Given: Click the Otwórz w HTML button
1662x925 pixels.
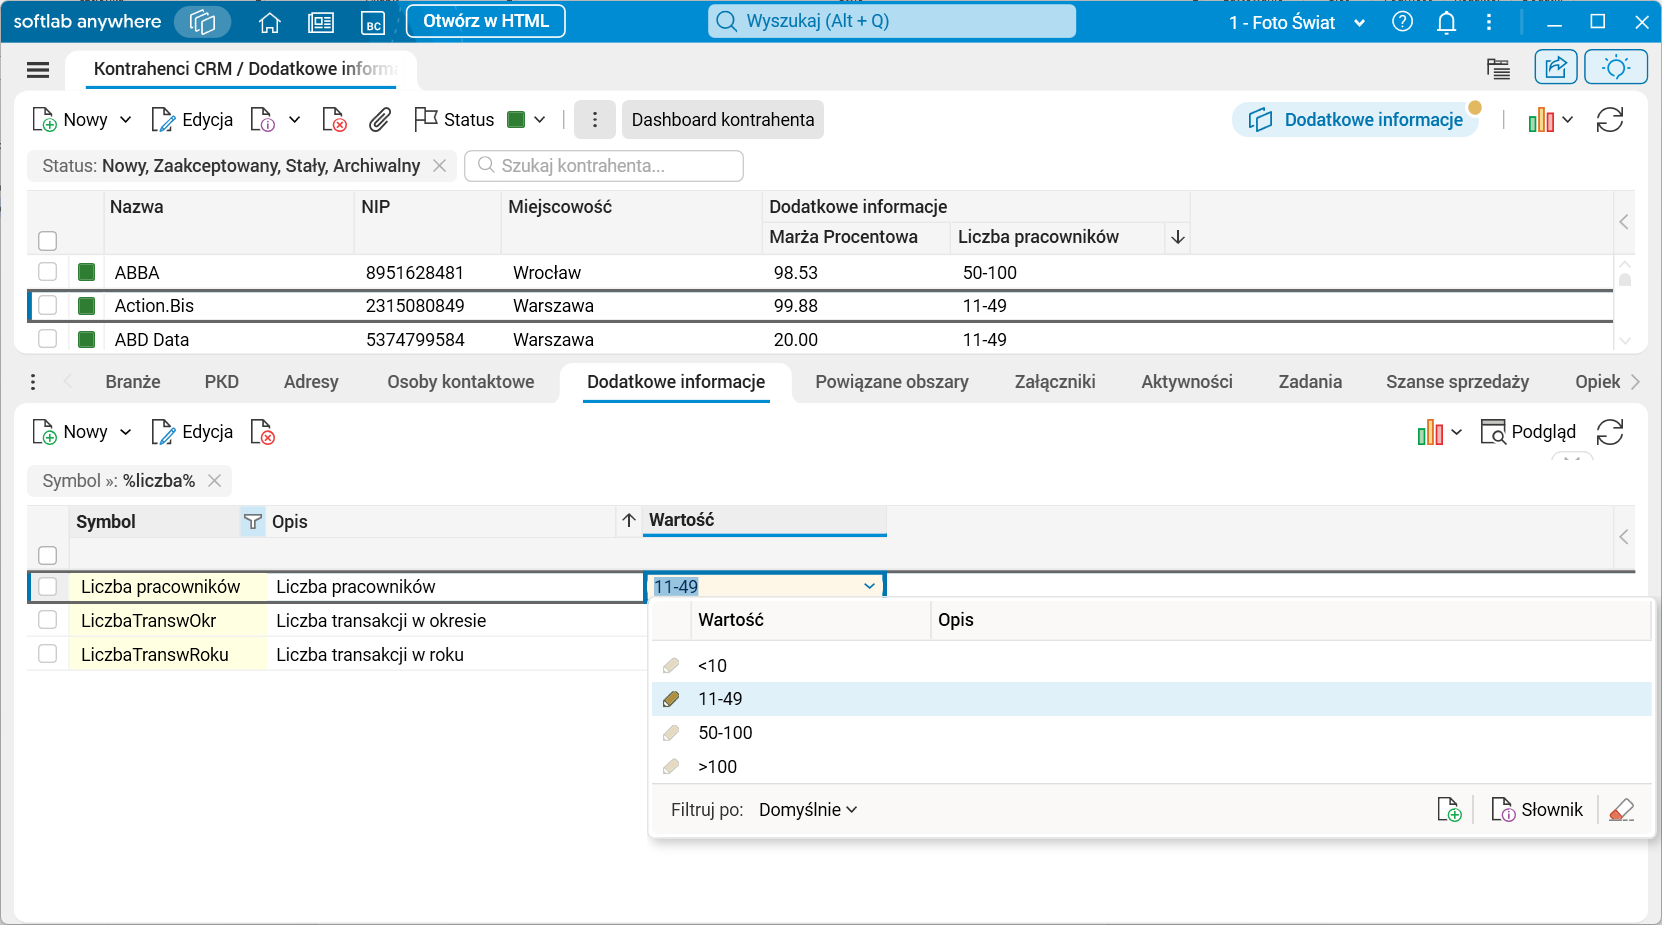Looking at the screenshot, I should [486, 21].
